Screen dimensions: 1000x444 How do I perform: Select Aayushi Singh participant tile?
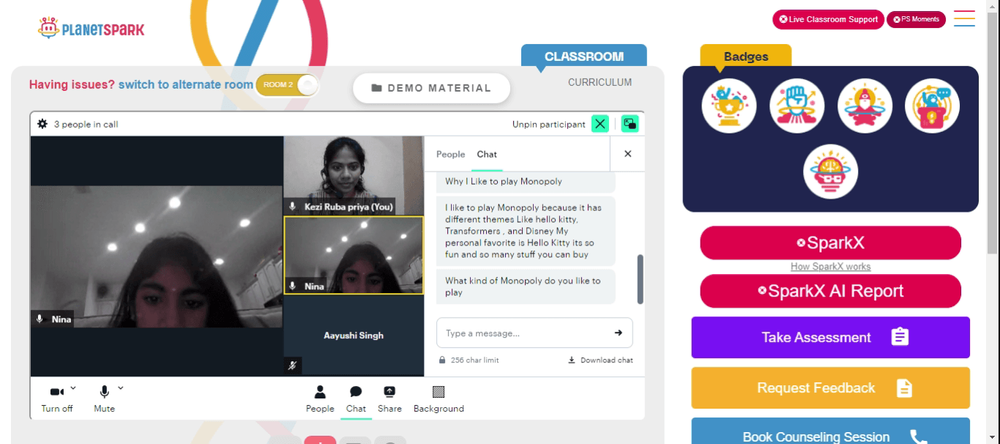353,336
